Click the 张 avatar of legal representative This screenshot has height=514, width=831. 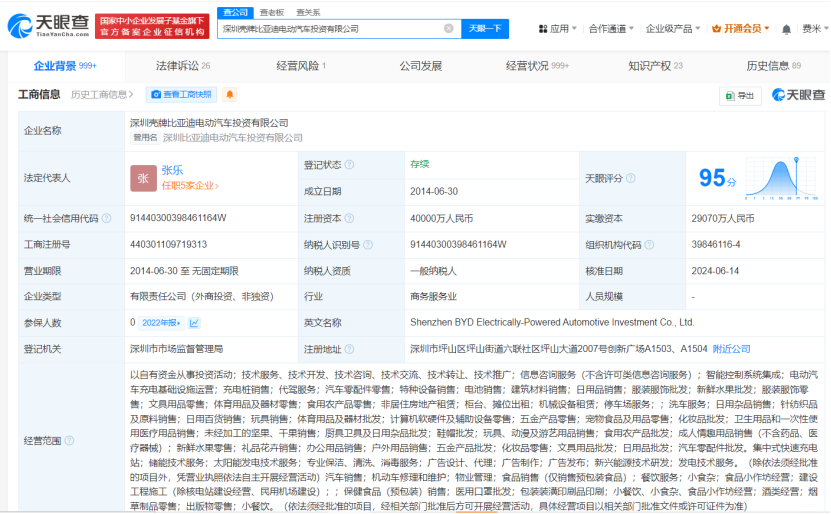[143, 178]
